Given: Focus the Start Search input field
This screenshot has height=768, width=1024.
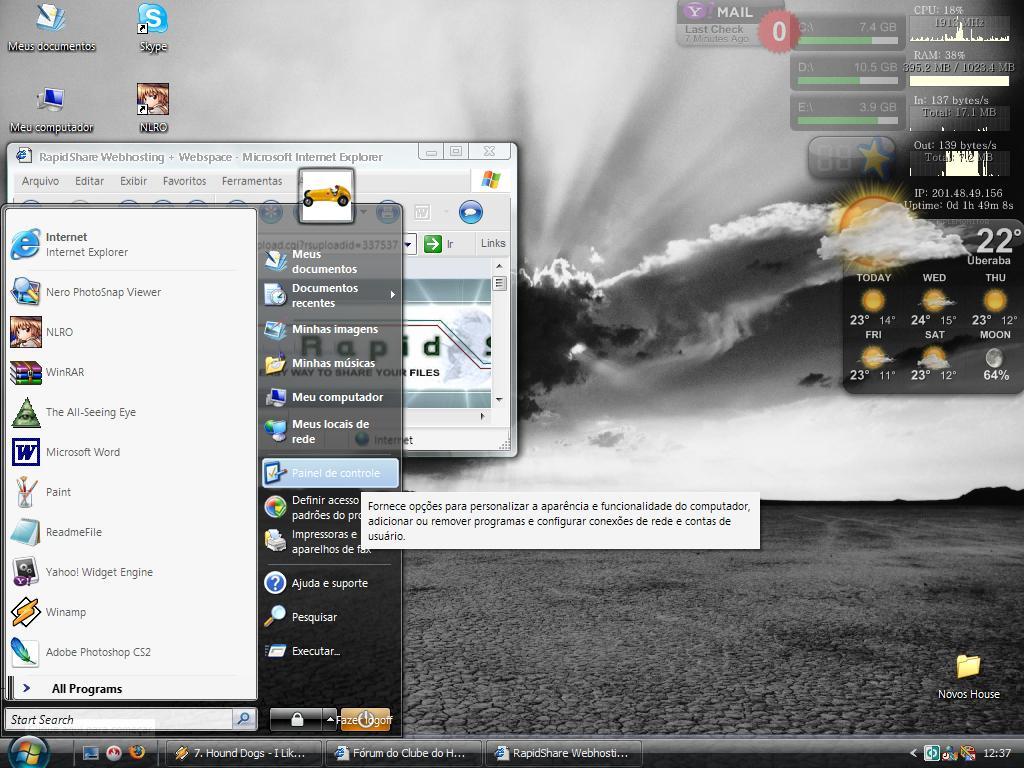Looking at the screenshot, I should pyautogui.click(x=120, y=719).
